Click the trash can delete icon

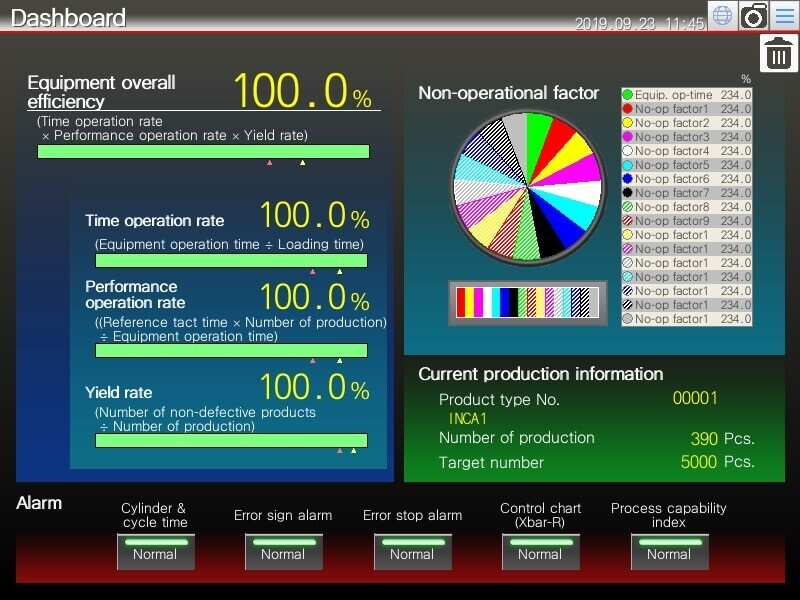[779, 53]
